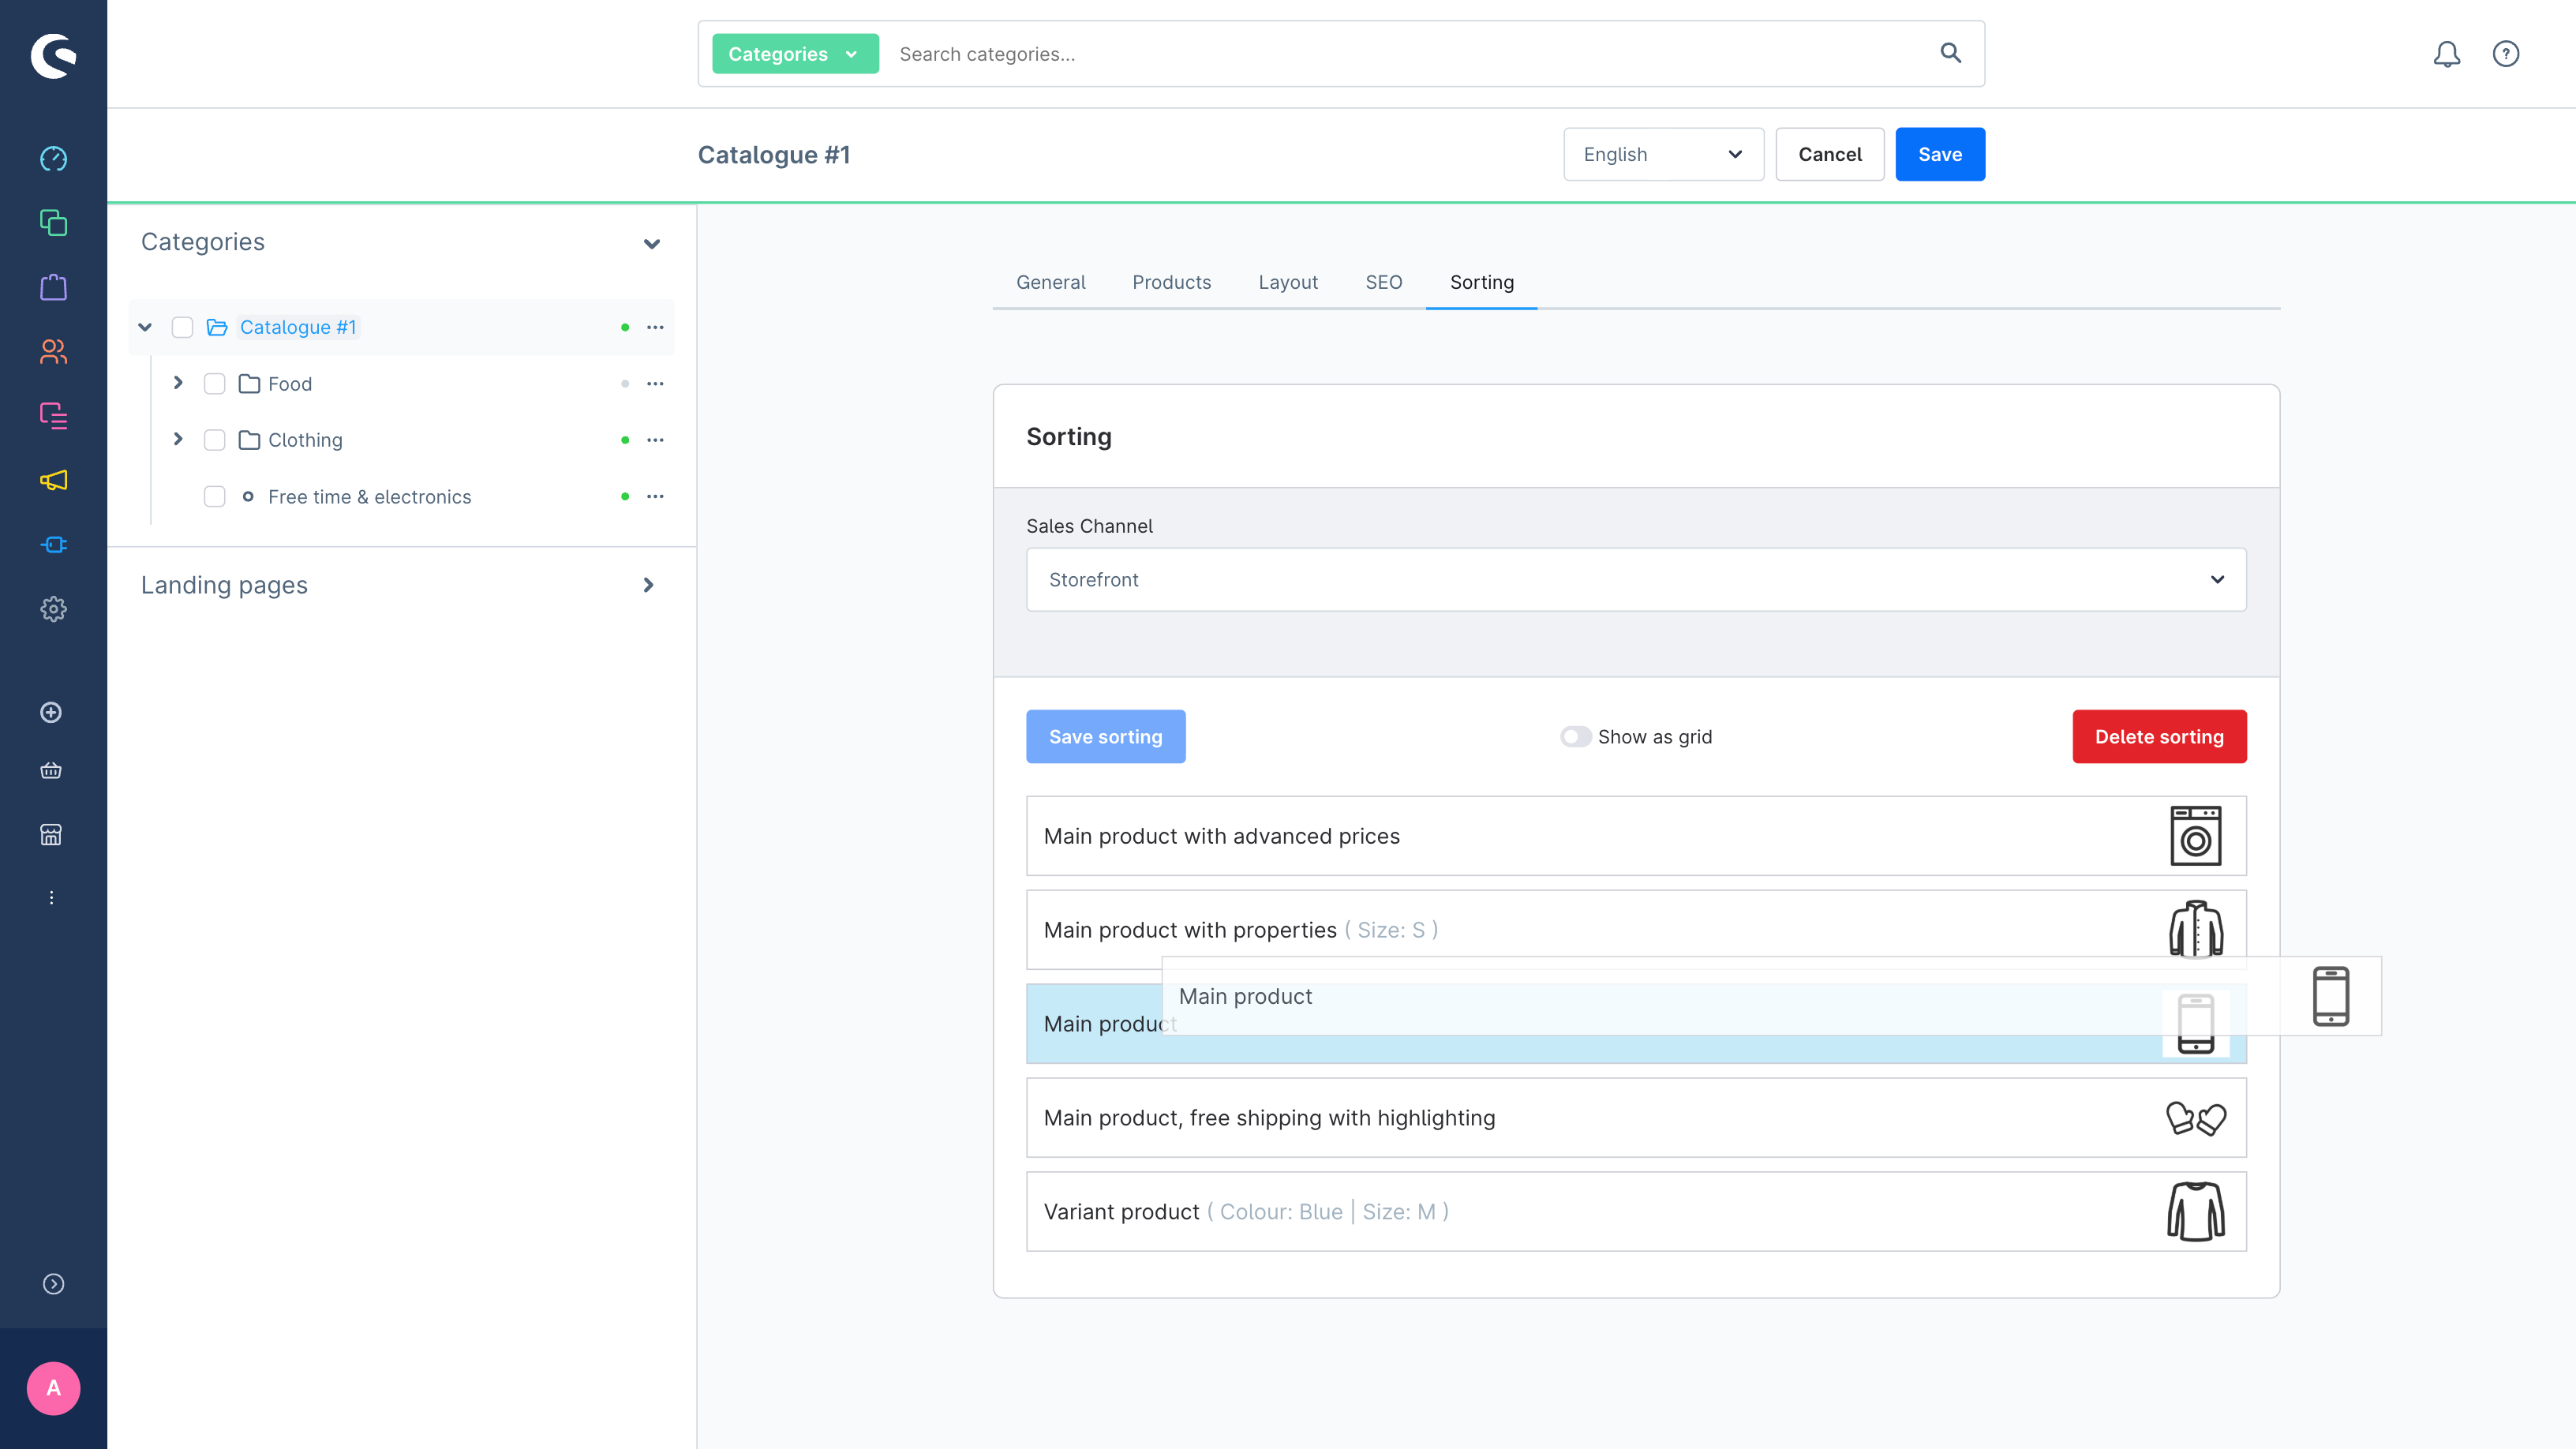
Task: Open the Settings gear icon in sidebar
Action: pyautogui.click(x=53, y=609)
